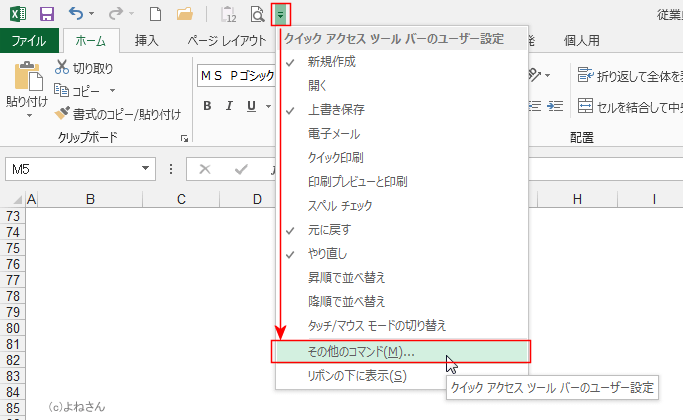This screenshot has width=683, height=420.
Task: Toggle underline formatting
Action: click(251, 106)
